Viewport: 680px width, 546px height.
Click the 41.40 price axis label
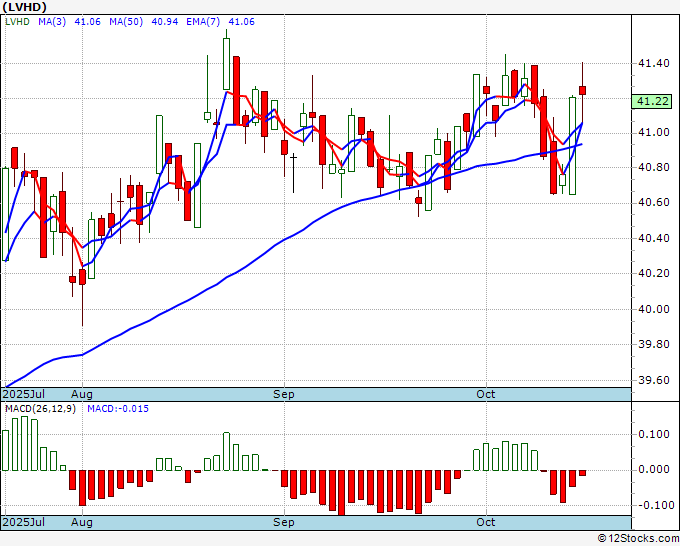coord(654,63)
